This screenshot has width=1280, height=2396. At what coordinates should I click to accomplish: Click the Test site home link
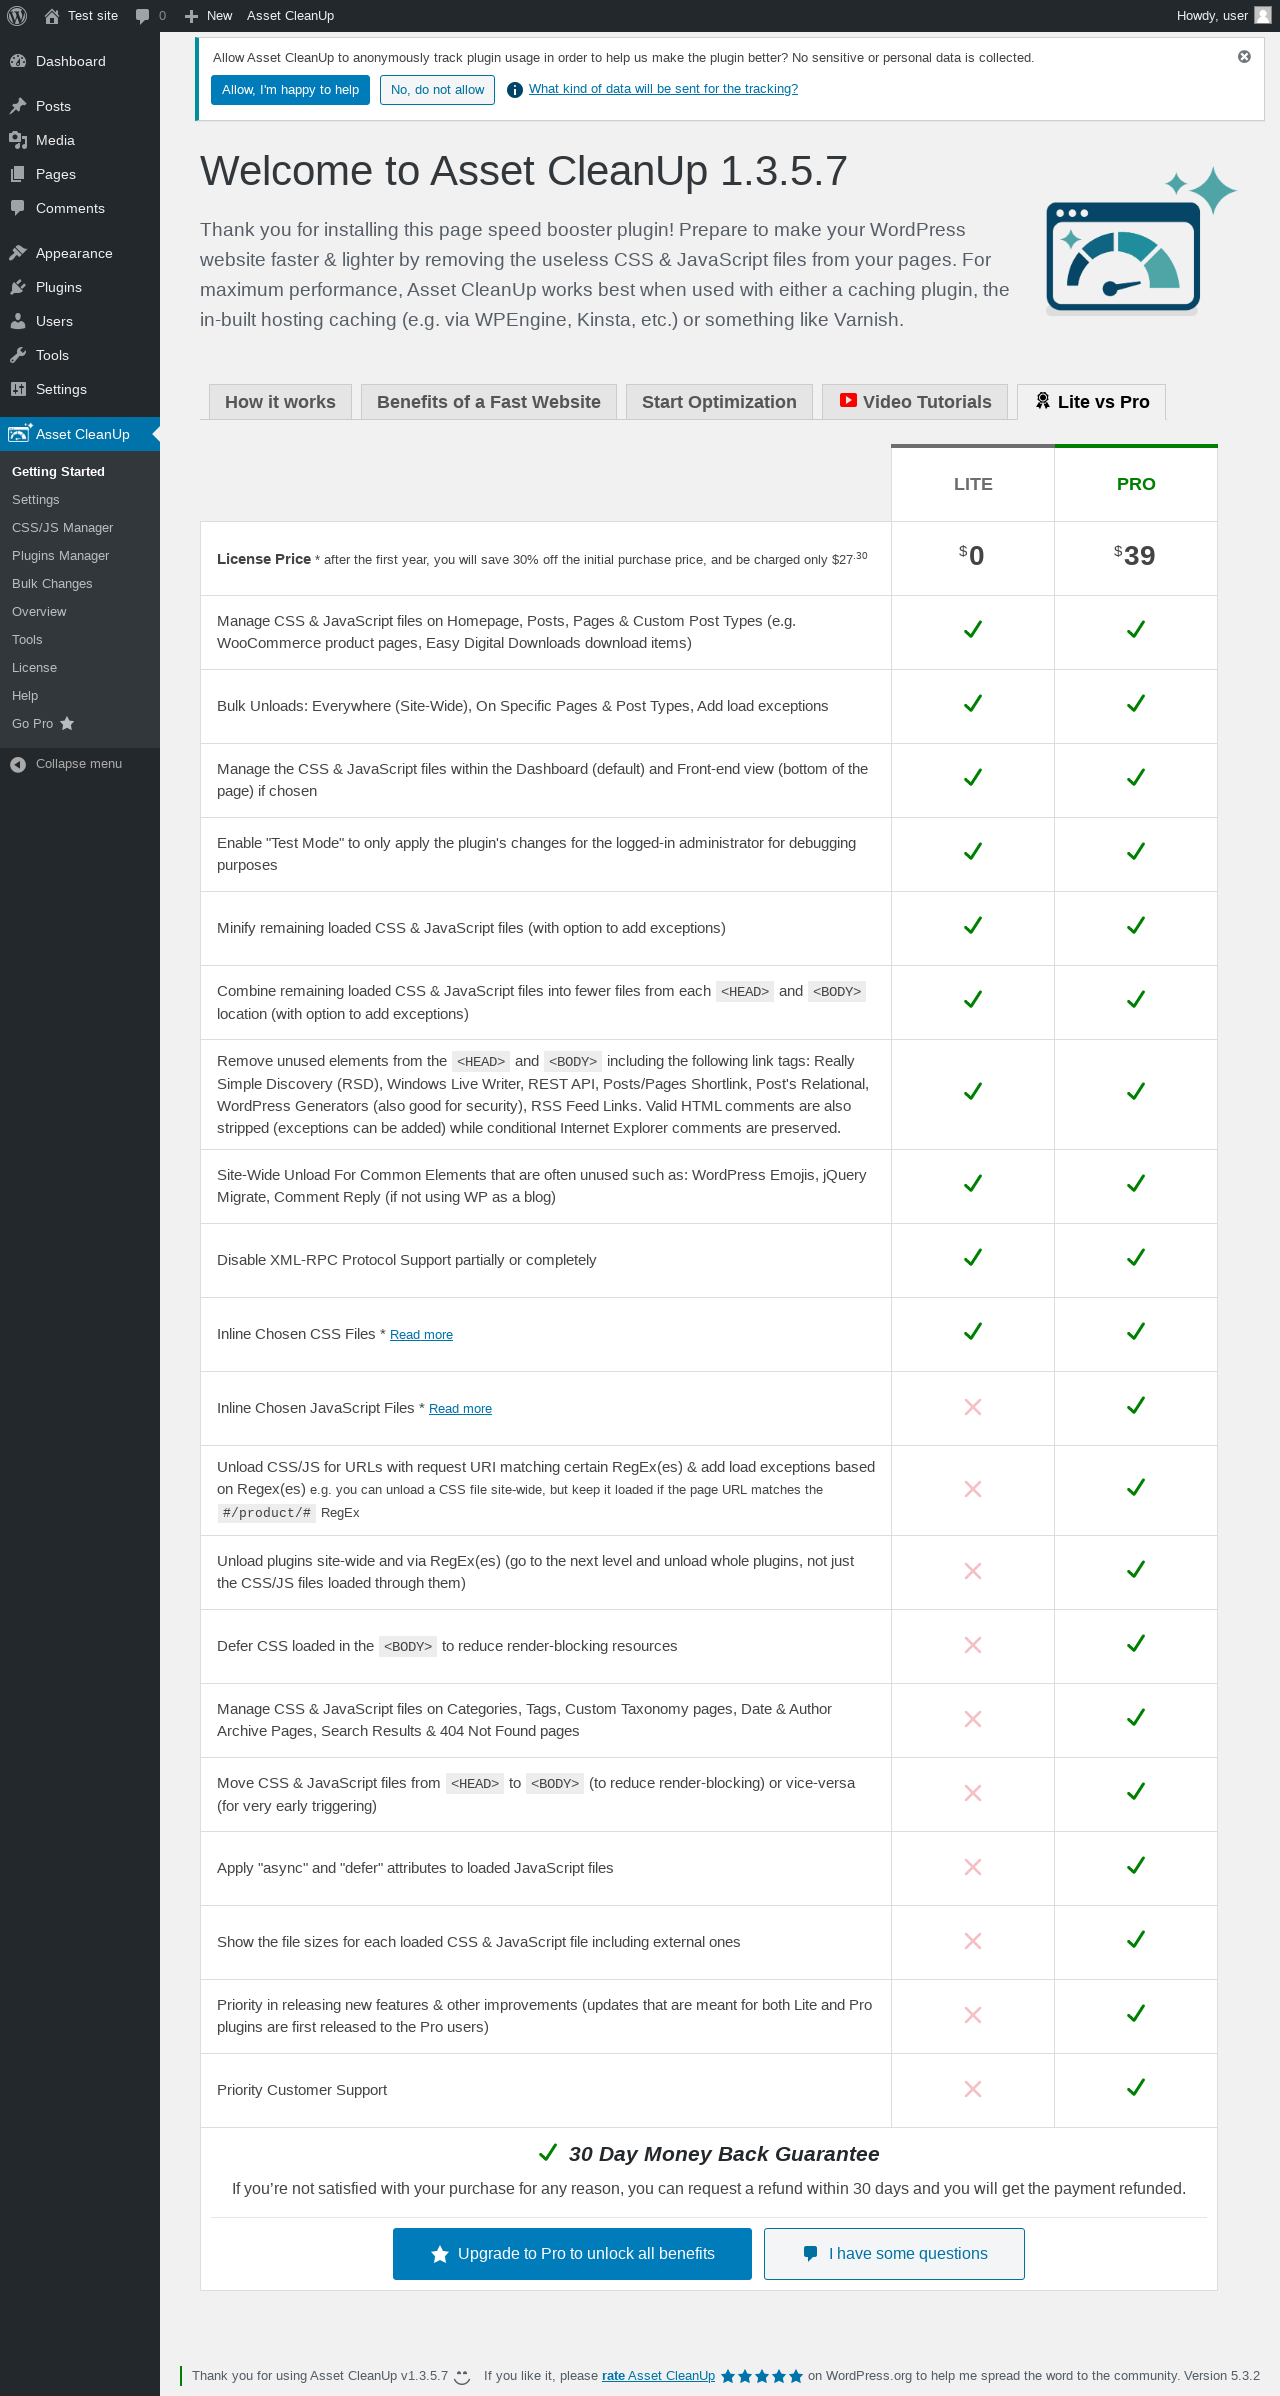pos(81,16)
